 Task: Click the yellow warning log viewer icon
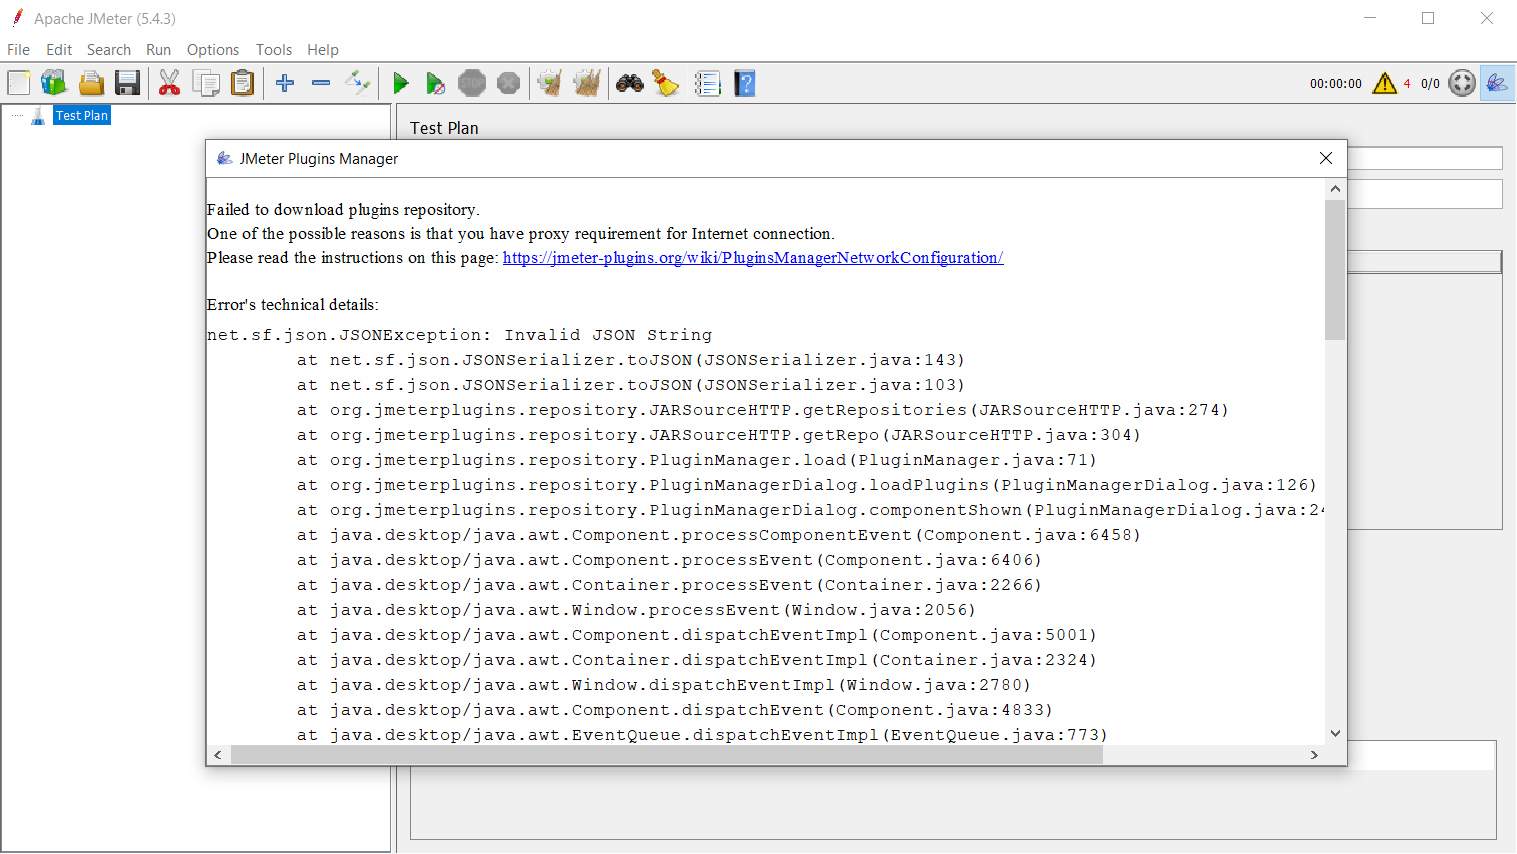click(x=1384, y=84)
